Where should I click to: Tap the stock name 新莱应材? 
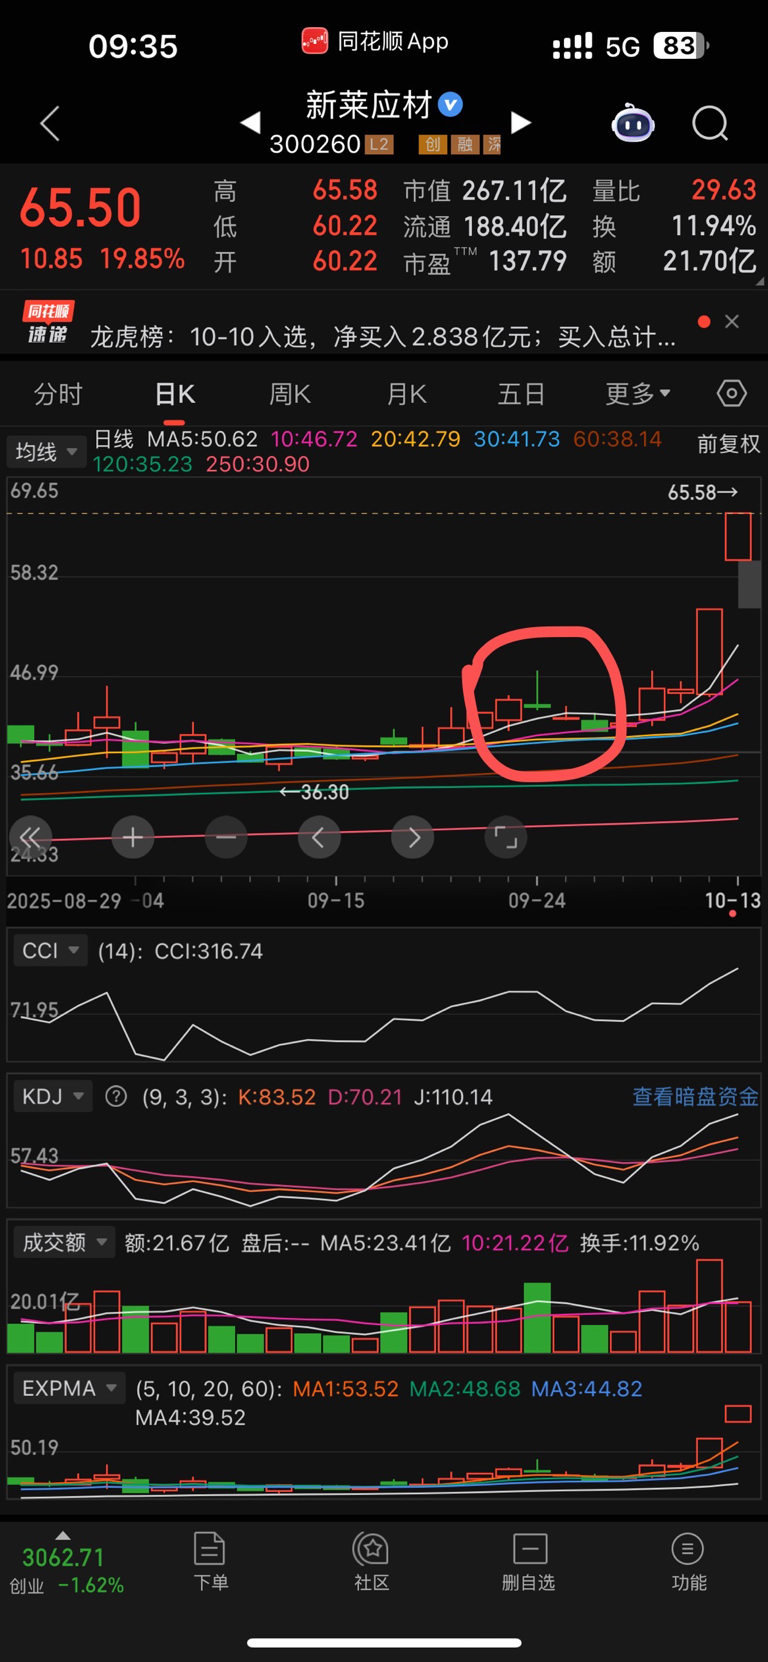coord(368,105)
